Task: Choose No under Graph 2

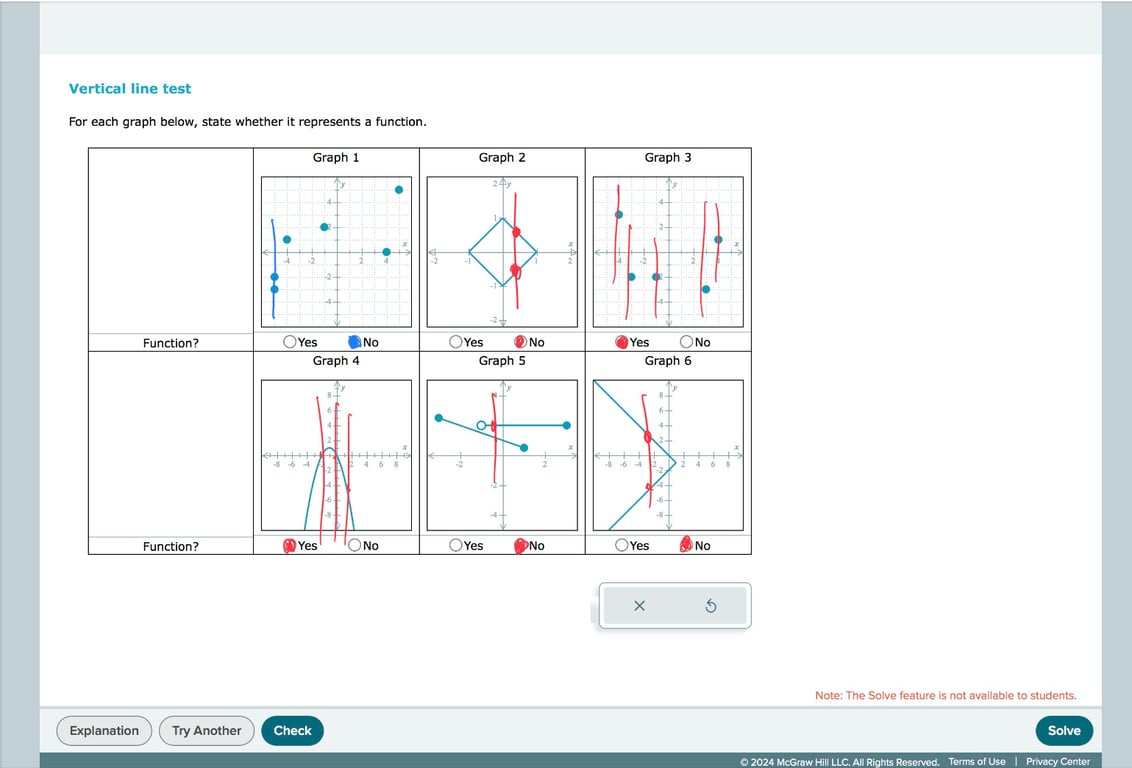Action: tap(521, 342)
